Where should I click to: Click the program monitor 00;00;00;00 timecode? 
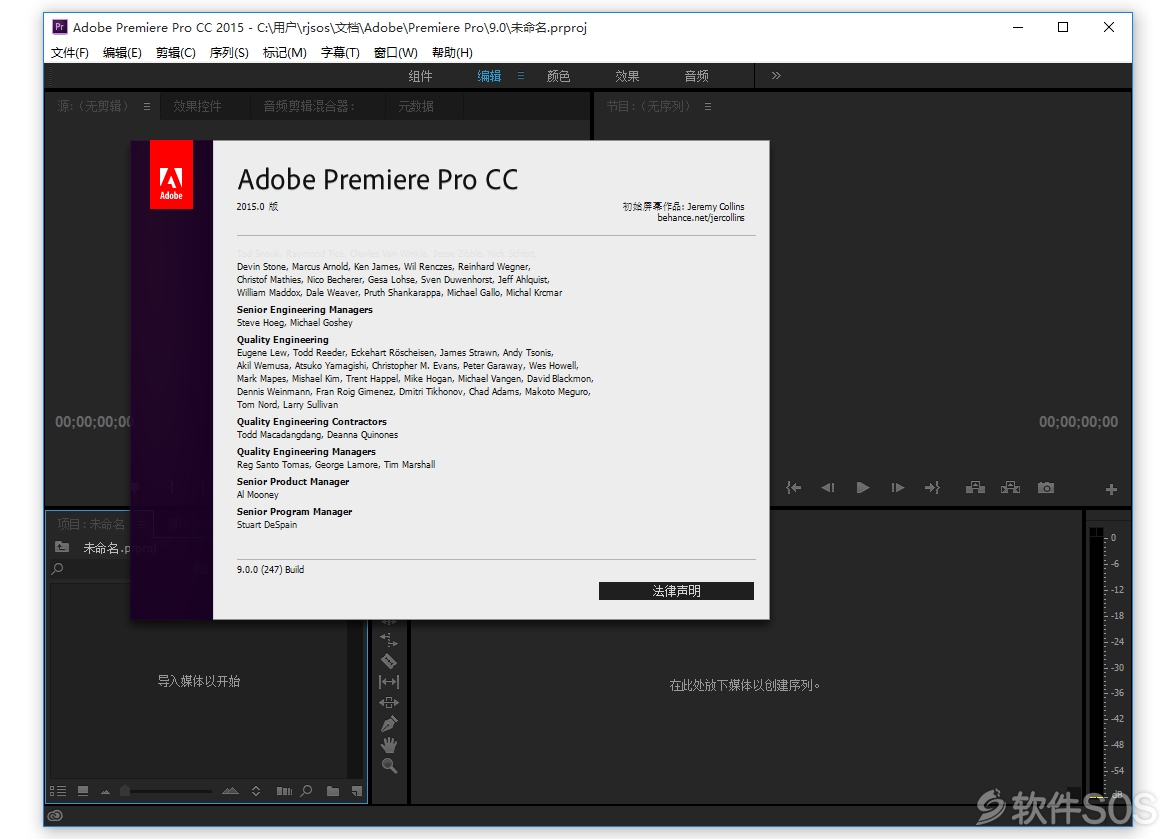[1078, 422]
